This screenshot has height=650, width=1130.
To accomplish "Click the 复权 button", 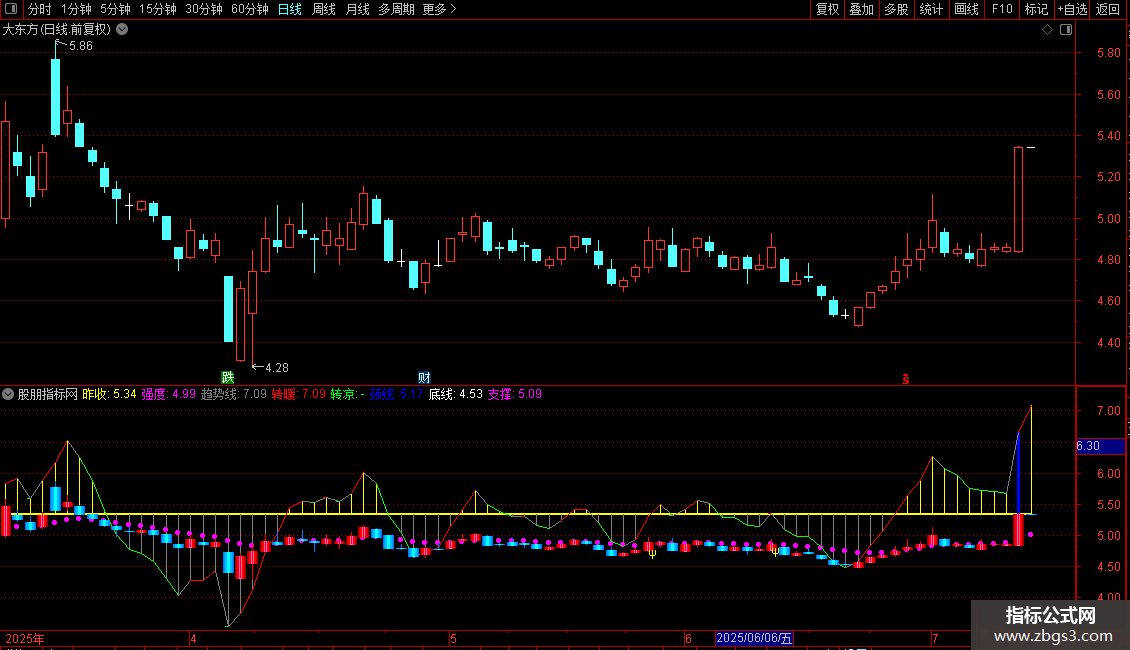I will coord(827,9).
